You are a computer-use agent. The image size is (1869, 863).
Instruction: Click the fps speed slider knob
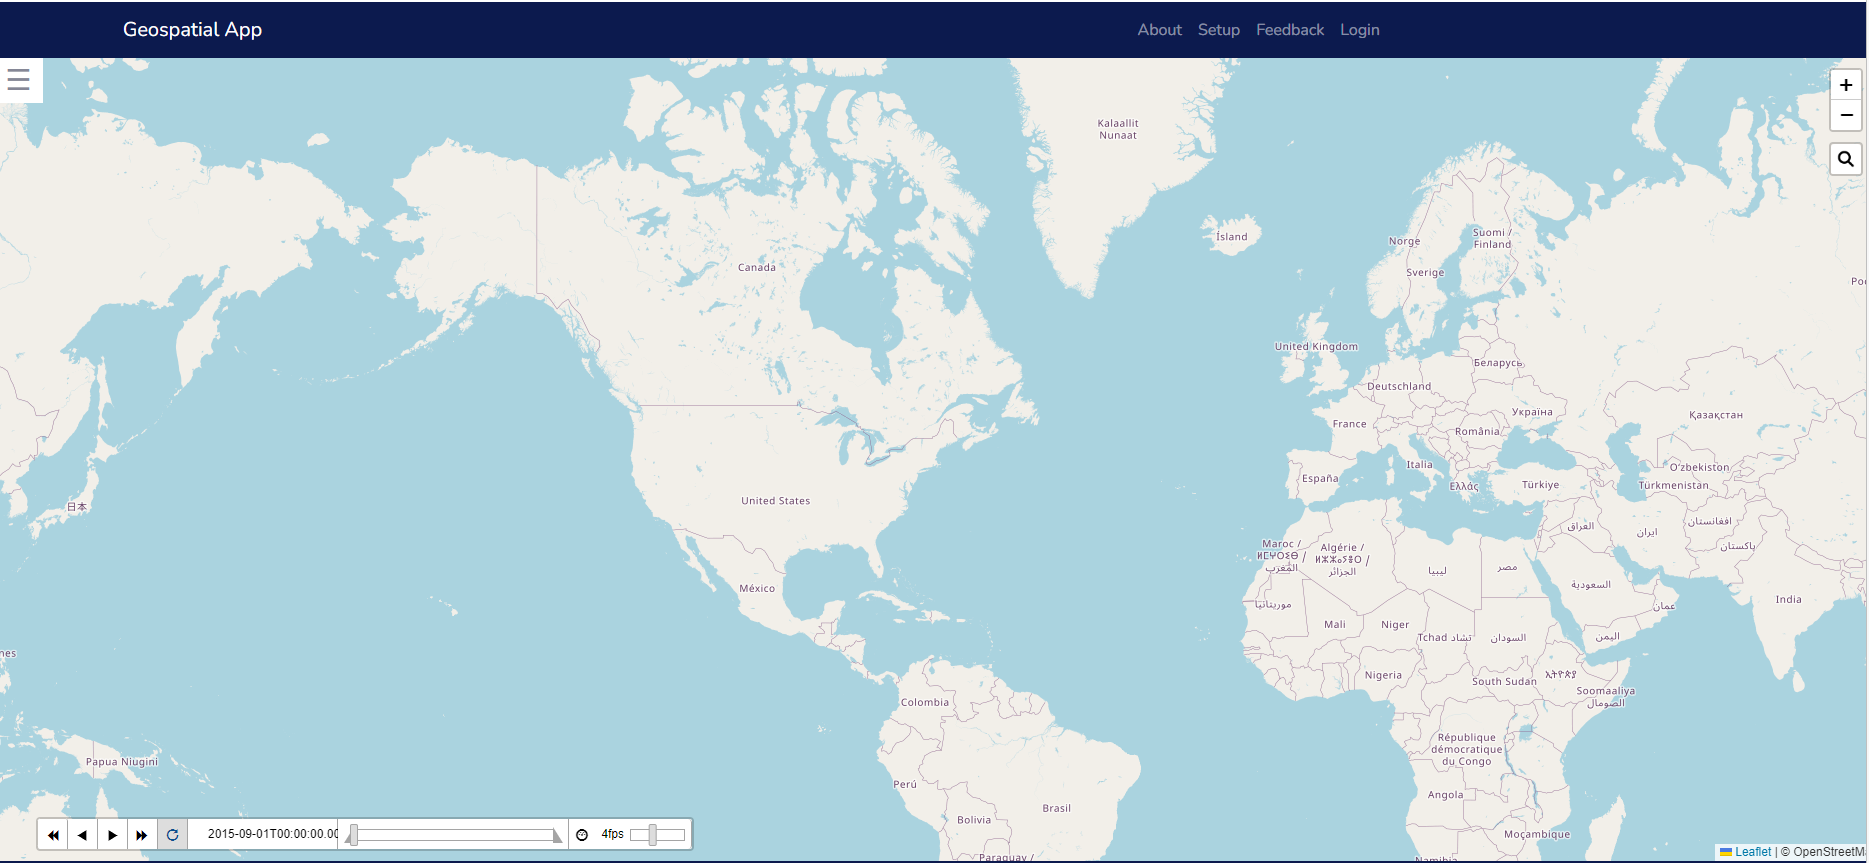pos(652,834)
